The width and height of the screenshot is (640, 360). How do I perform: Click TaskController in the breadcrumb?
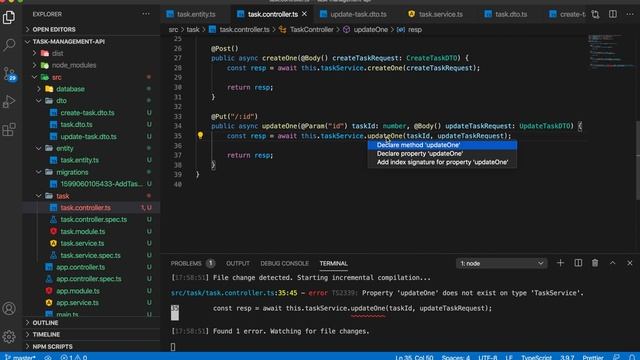pyautogui.click(x=311, y=29)
